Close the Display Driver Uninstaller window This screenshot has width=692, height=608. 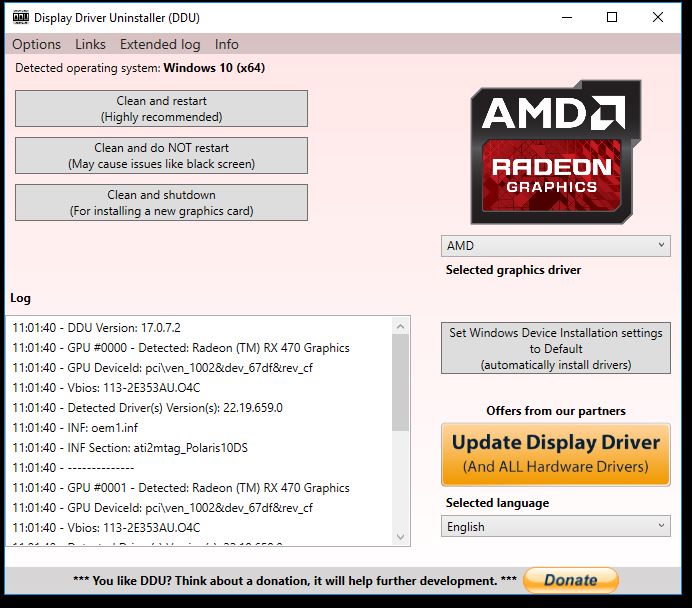click(x=658, y=17)
